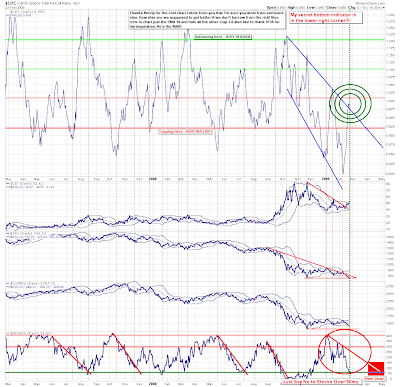Image resolution: width=400 pixels, height=387 pixels.
Task: Click the $VIX panel legend label
Action: [x=25, y=184]
